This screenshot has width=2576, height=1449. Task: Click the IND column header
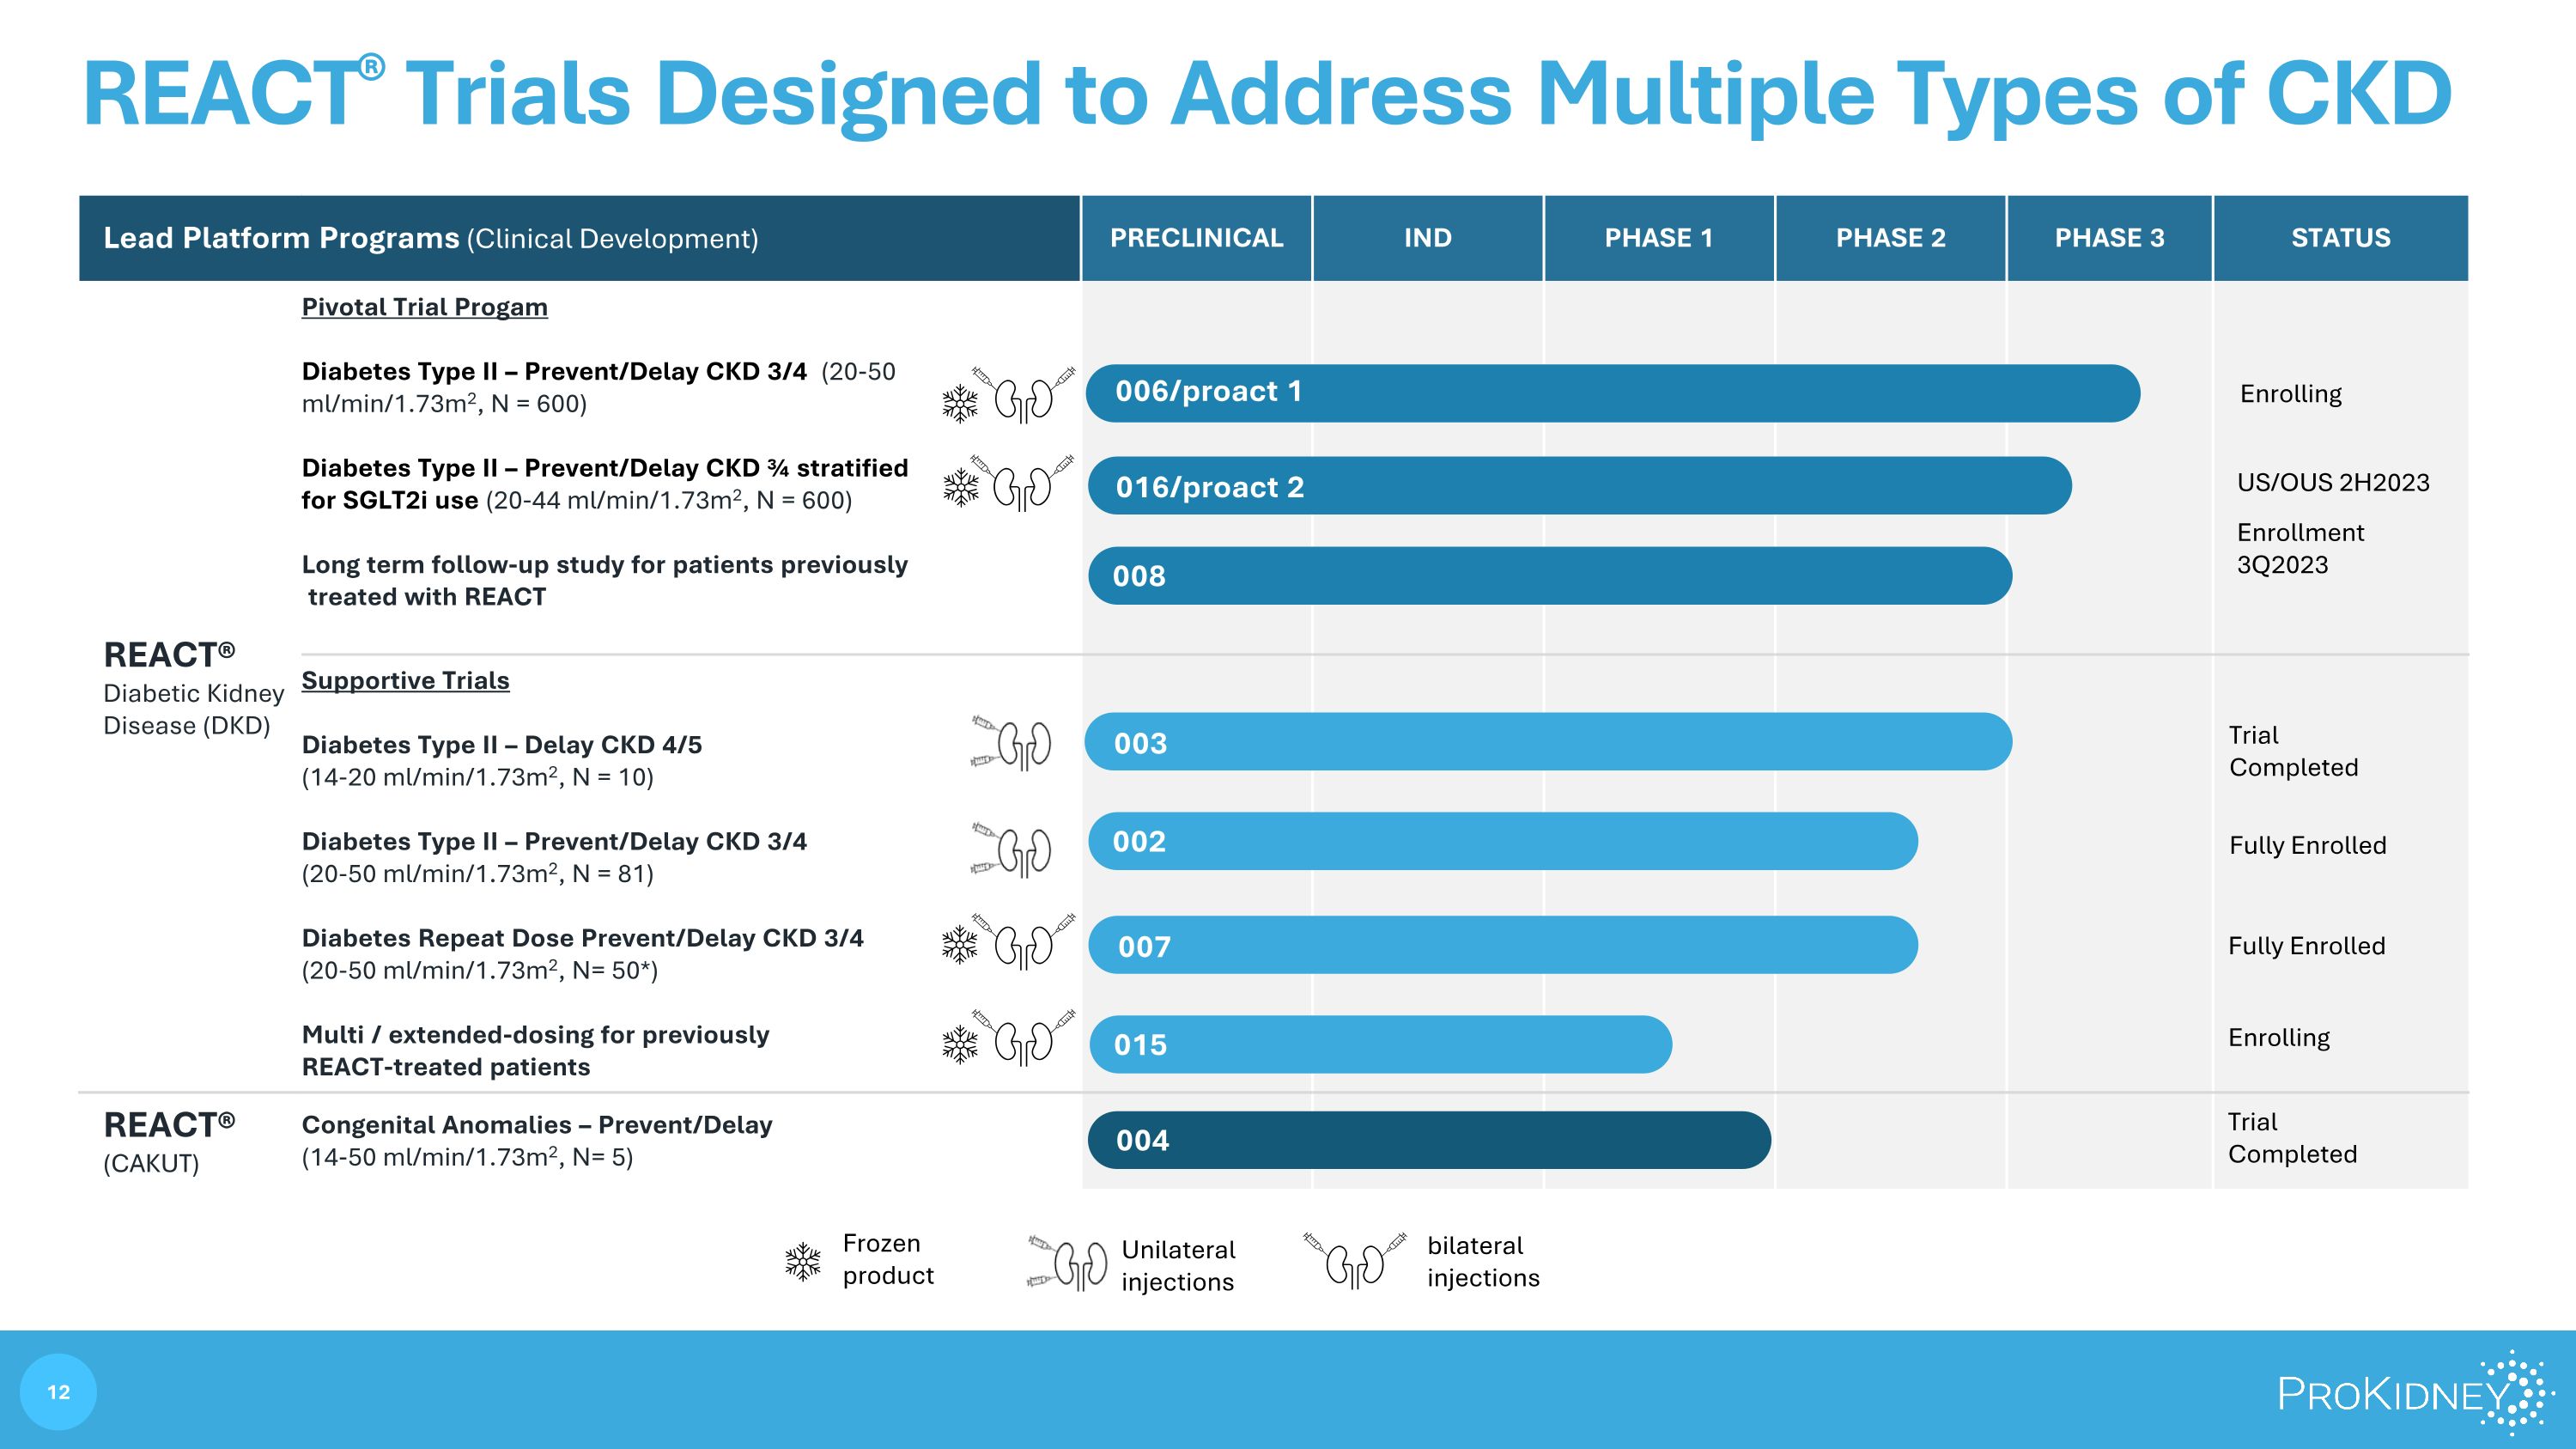click(1427, 238)
